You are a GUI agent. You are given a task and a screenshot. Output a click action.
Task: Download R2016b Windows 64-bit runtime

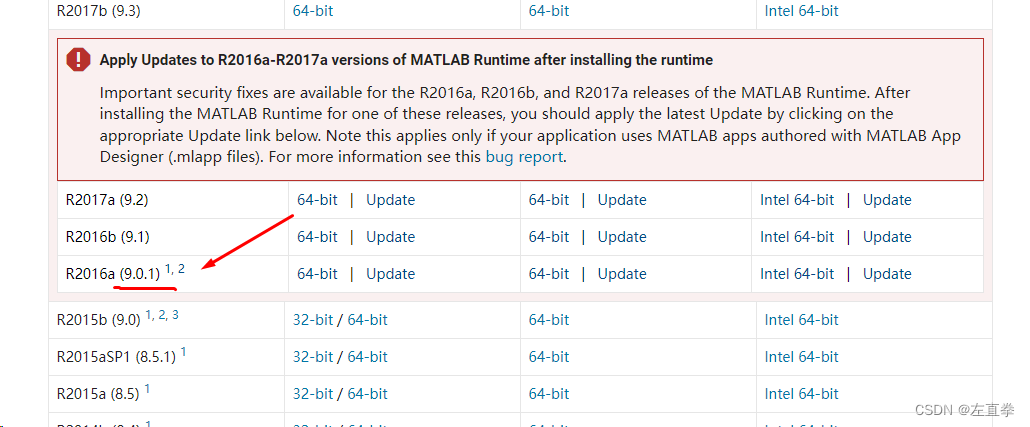click(317, 236)
